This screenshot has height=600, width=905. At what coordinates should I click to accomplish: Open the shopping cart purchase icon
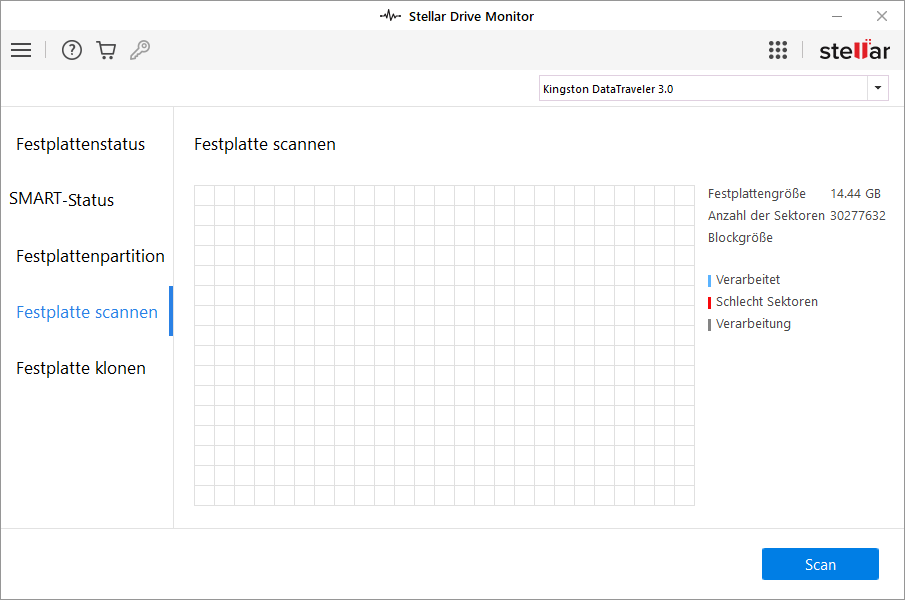click(x=106, y=50)
